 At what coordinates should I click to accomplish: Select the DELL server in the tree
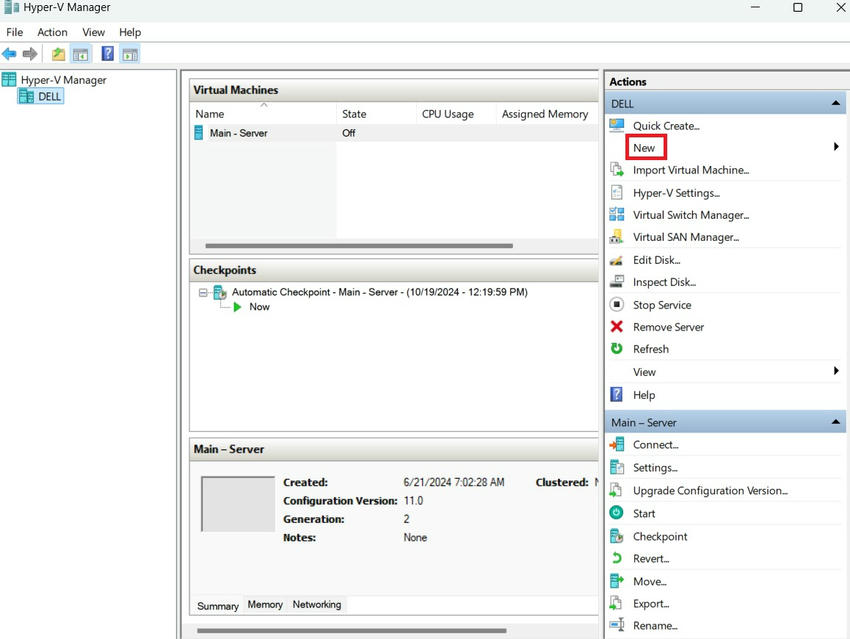click(41, 96)
